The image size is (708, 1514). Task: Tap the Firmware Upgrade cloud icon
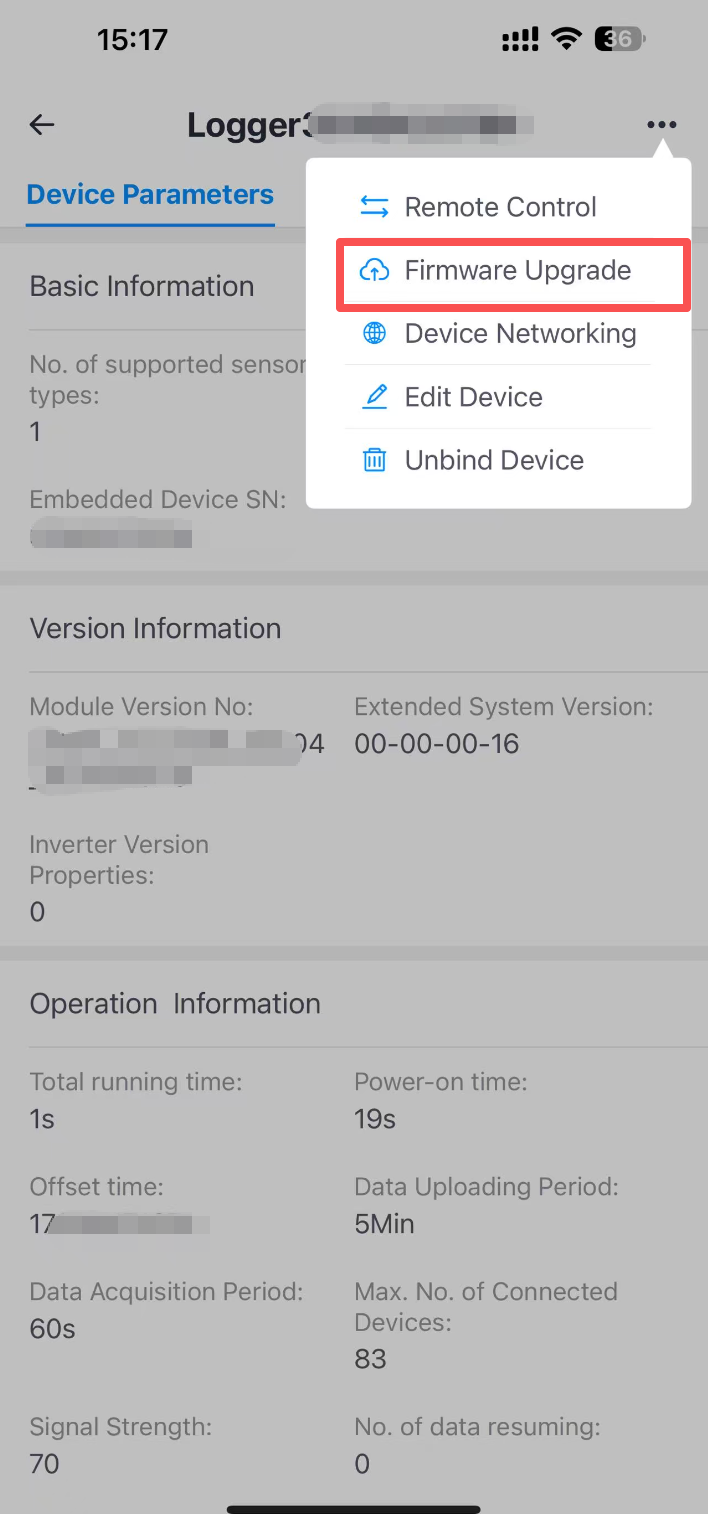pos(374,270)
